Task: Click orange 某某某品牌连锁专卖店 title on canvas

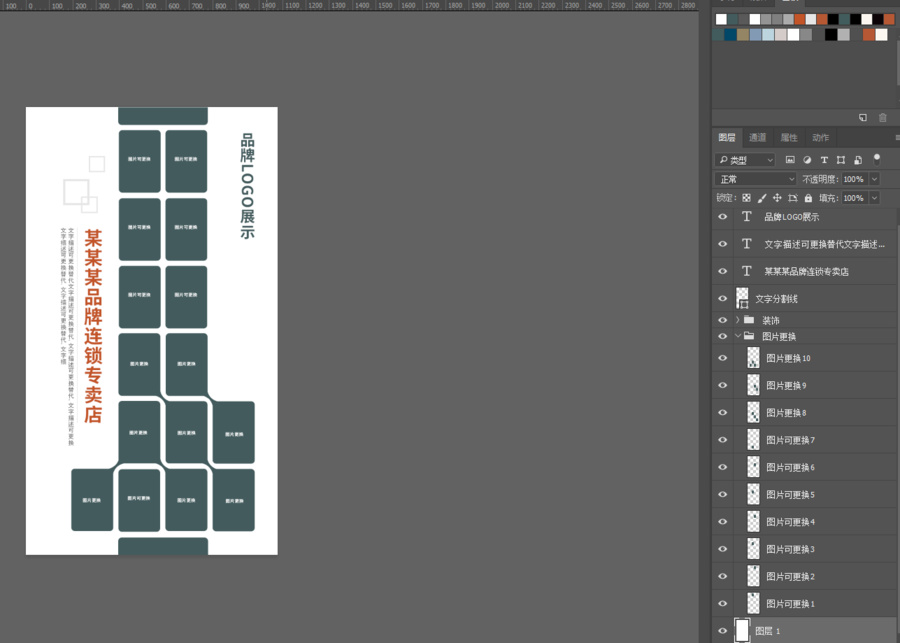Action: tap(93, 326)
